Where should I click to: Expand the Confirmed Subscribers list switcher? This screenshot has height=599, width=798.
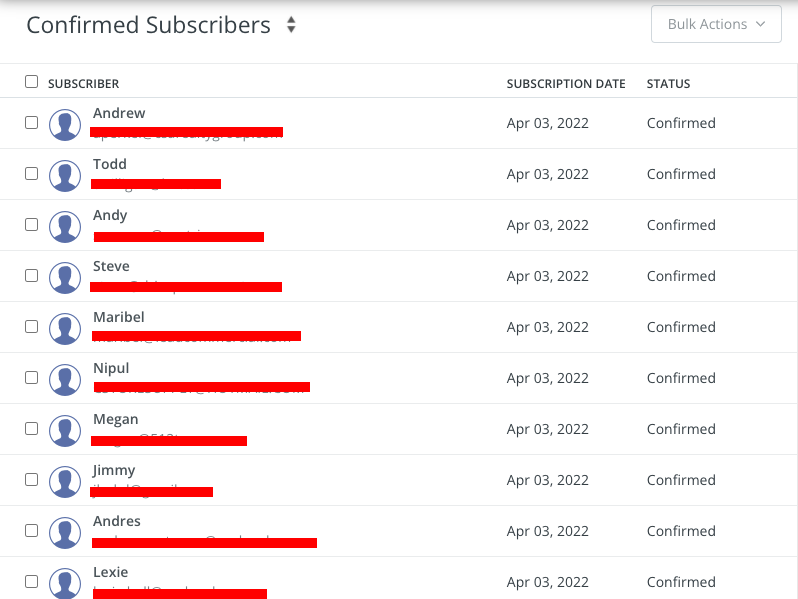291,25
